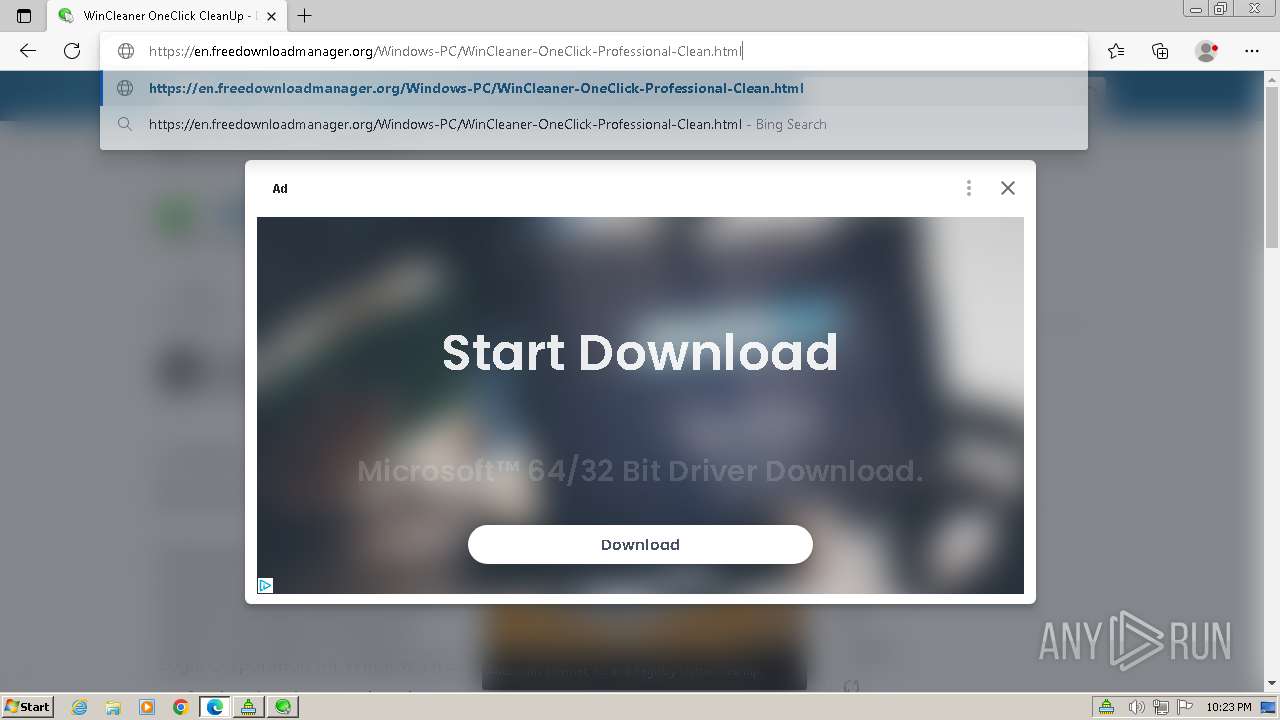Click the page vertical scrollbar
The height and width of the screenshot is (720, 1280).
pyautogui.click(x=1272, y=165)
